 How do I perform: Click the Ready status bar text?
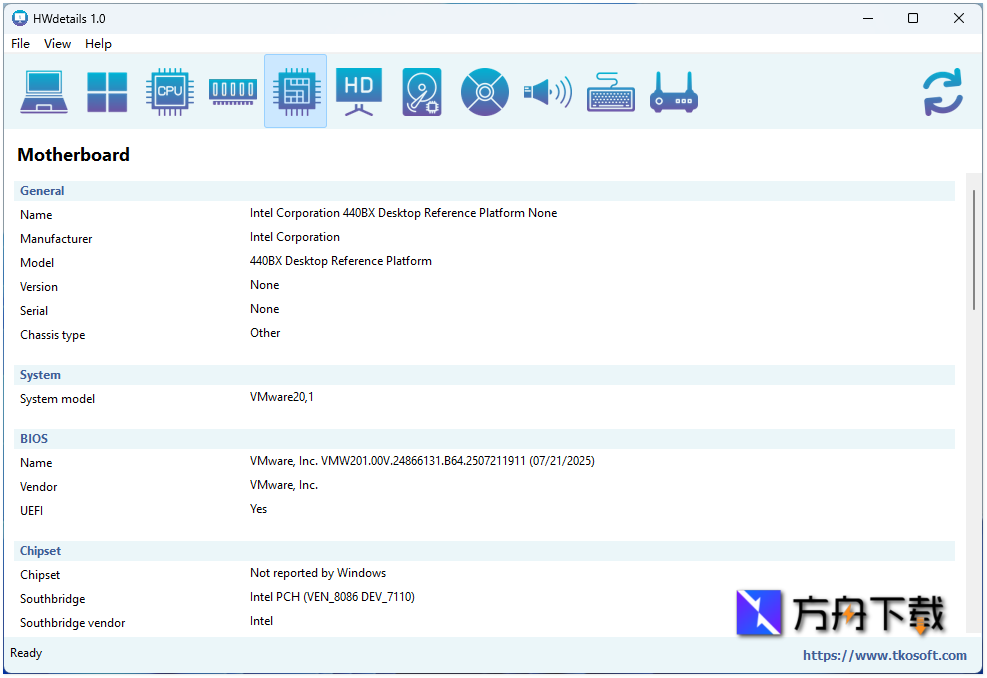[26, 653]
